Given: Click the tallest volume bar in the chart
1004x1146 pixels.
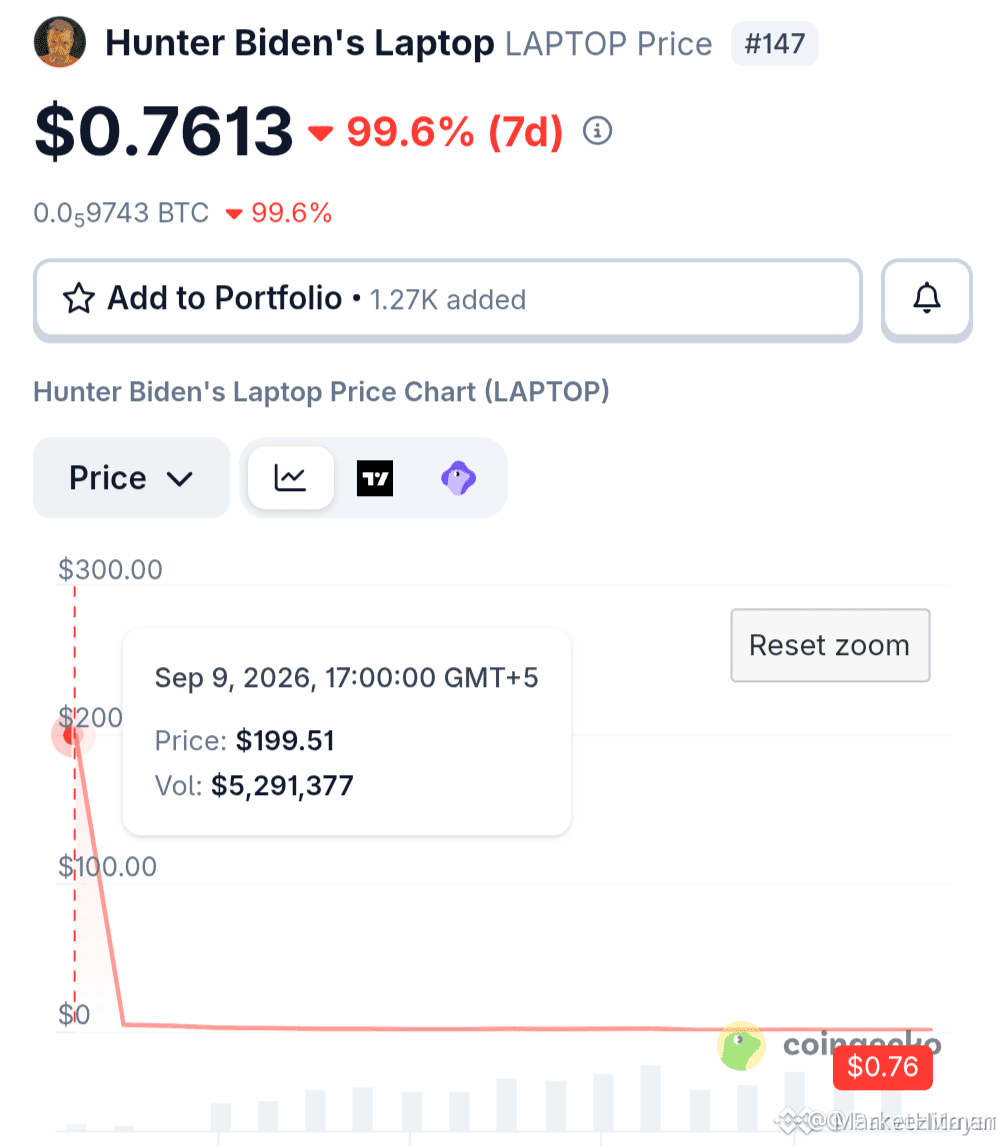Looking at the screenshot, I should pos(650,1098).
